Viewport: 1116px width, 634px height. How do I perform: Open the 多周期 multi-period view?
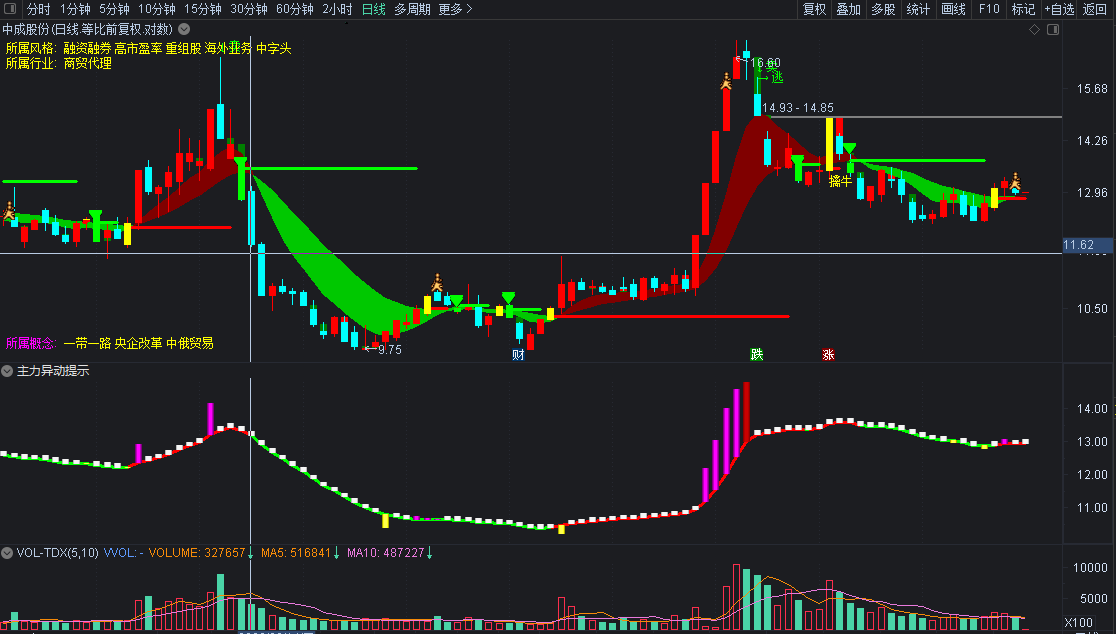point(412,9)
